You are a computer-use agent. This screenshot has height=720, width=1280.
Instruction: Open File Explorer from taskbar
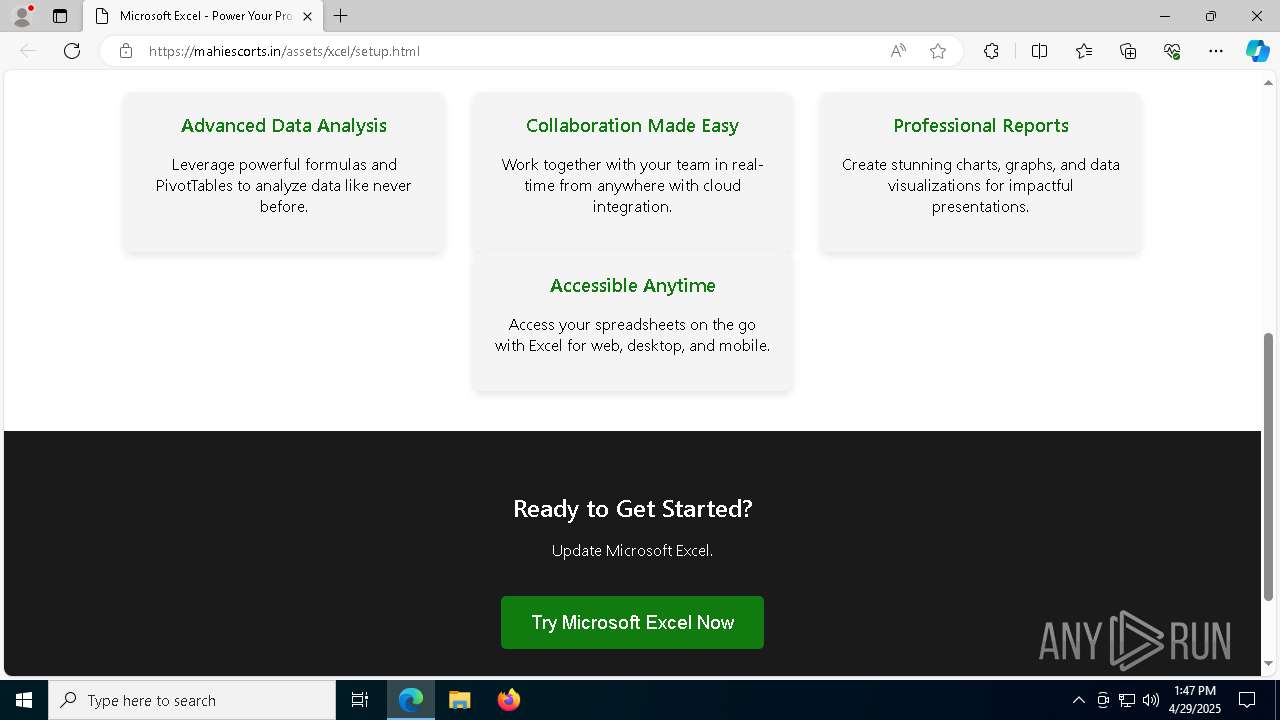(459, 700)
